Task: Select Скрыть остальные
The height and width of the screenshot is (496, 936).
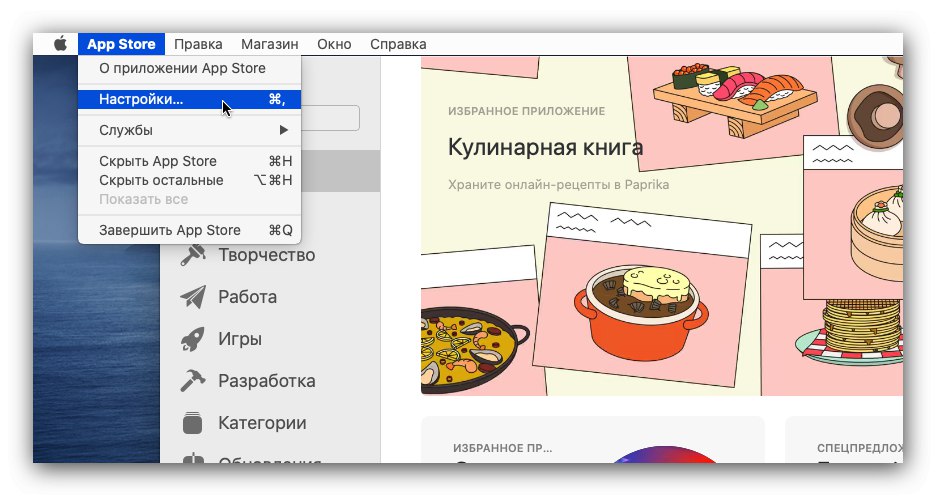Action: 189,180
